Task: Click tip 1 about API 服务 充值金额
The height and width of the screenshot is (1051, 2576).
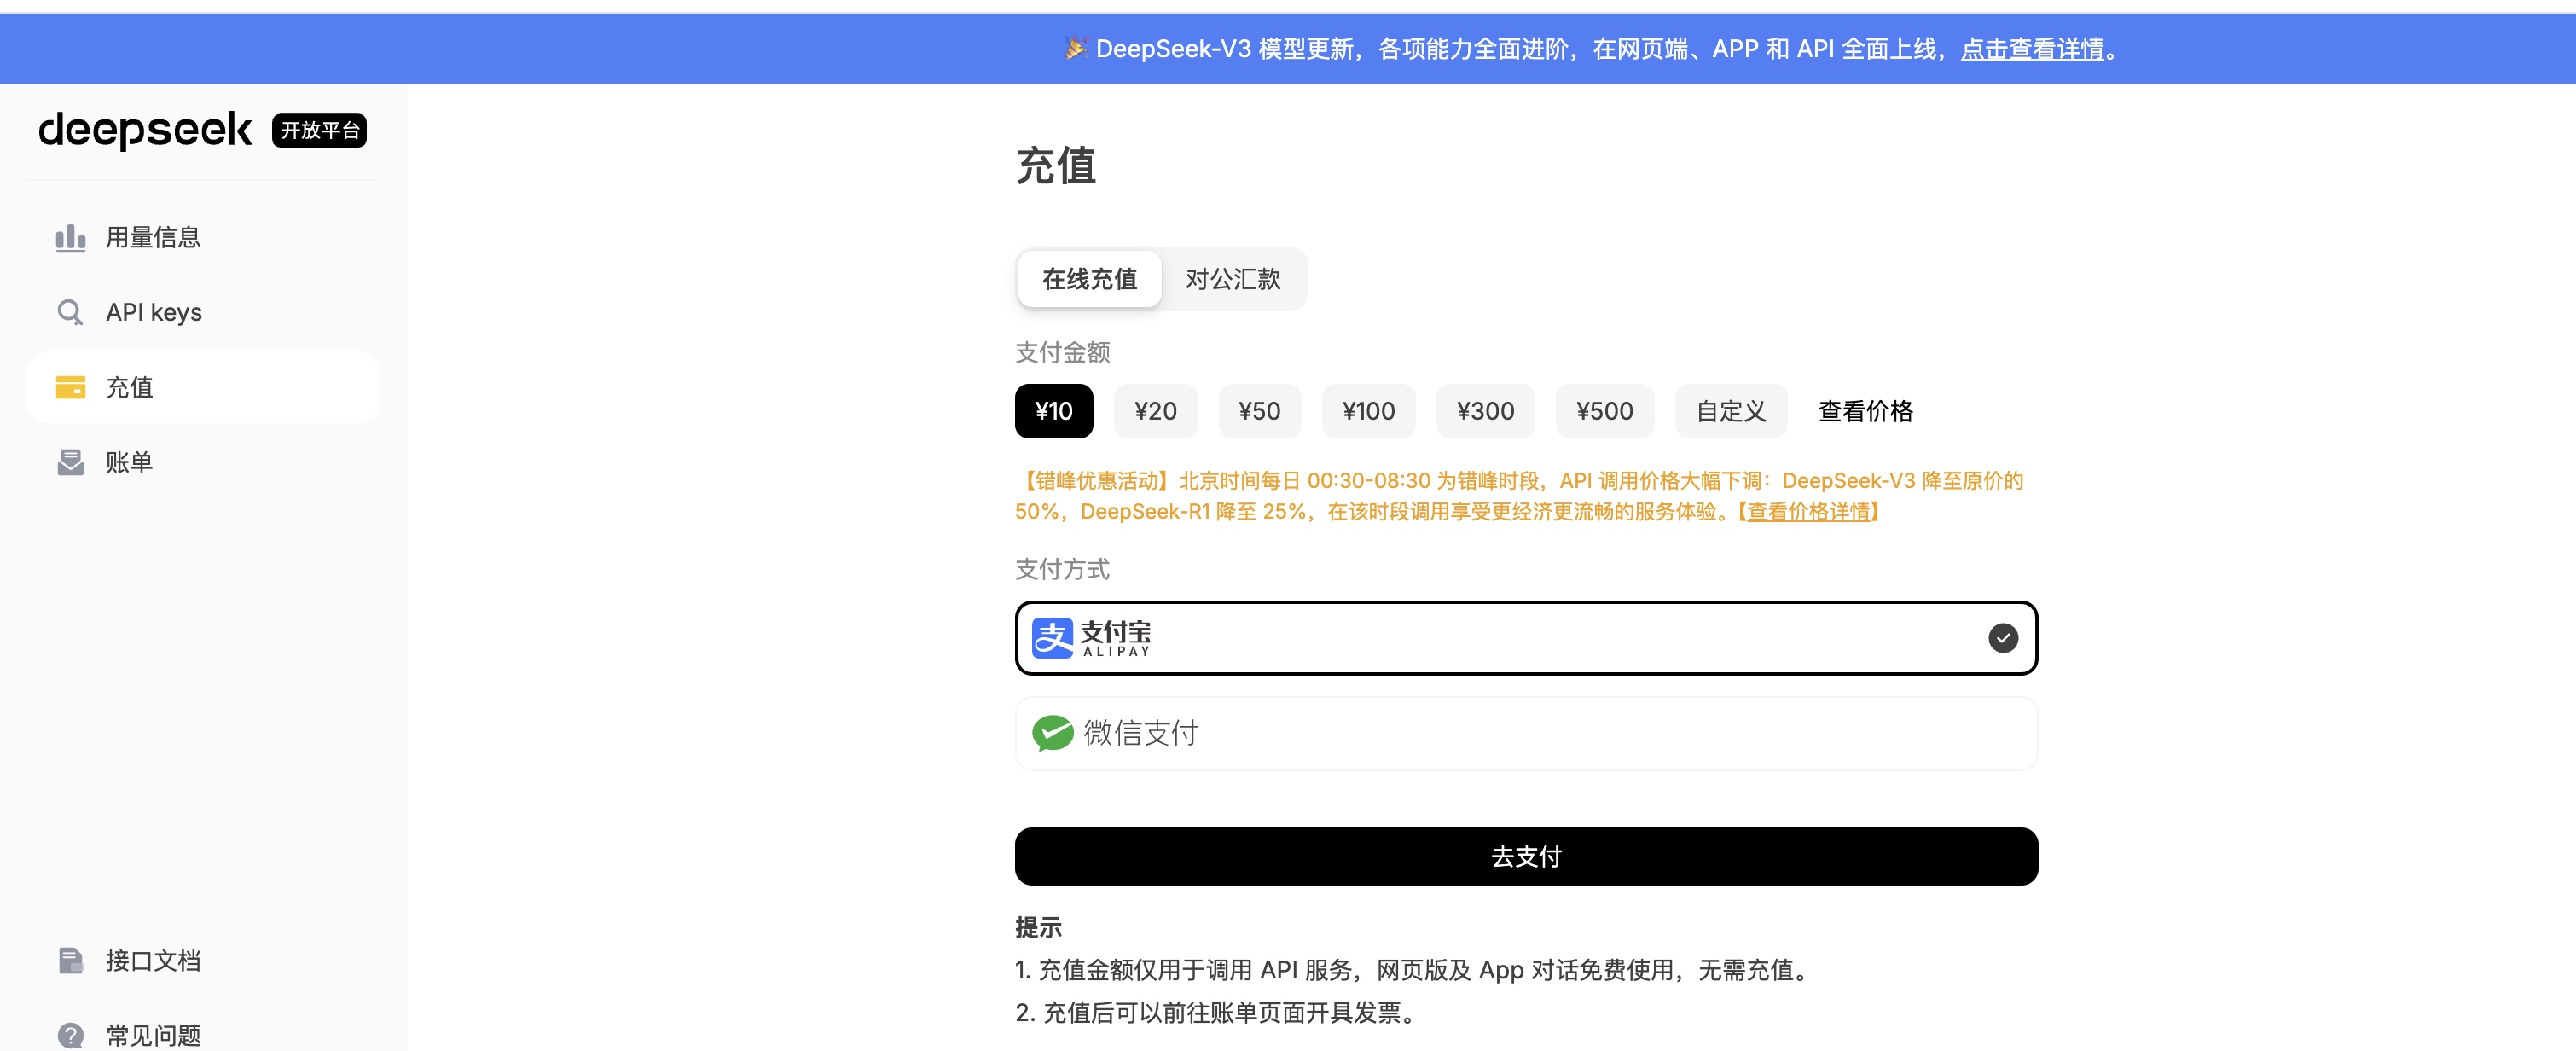Action: coord(1415,970)
